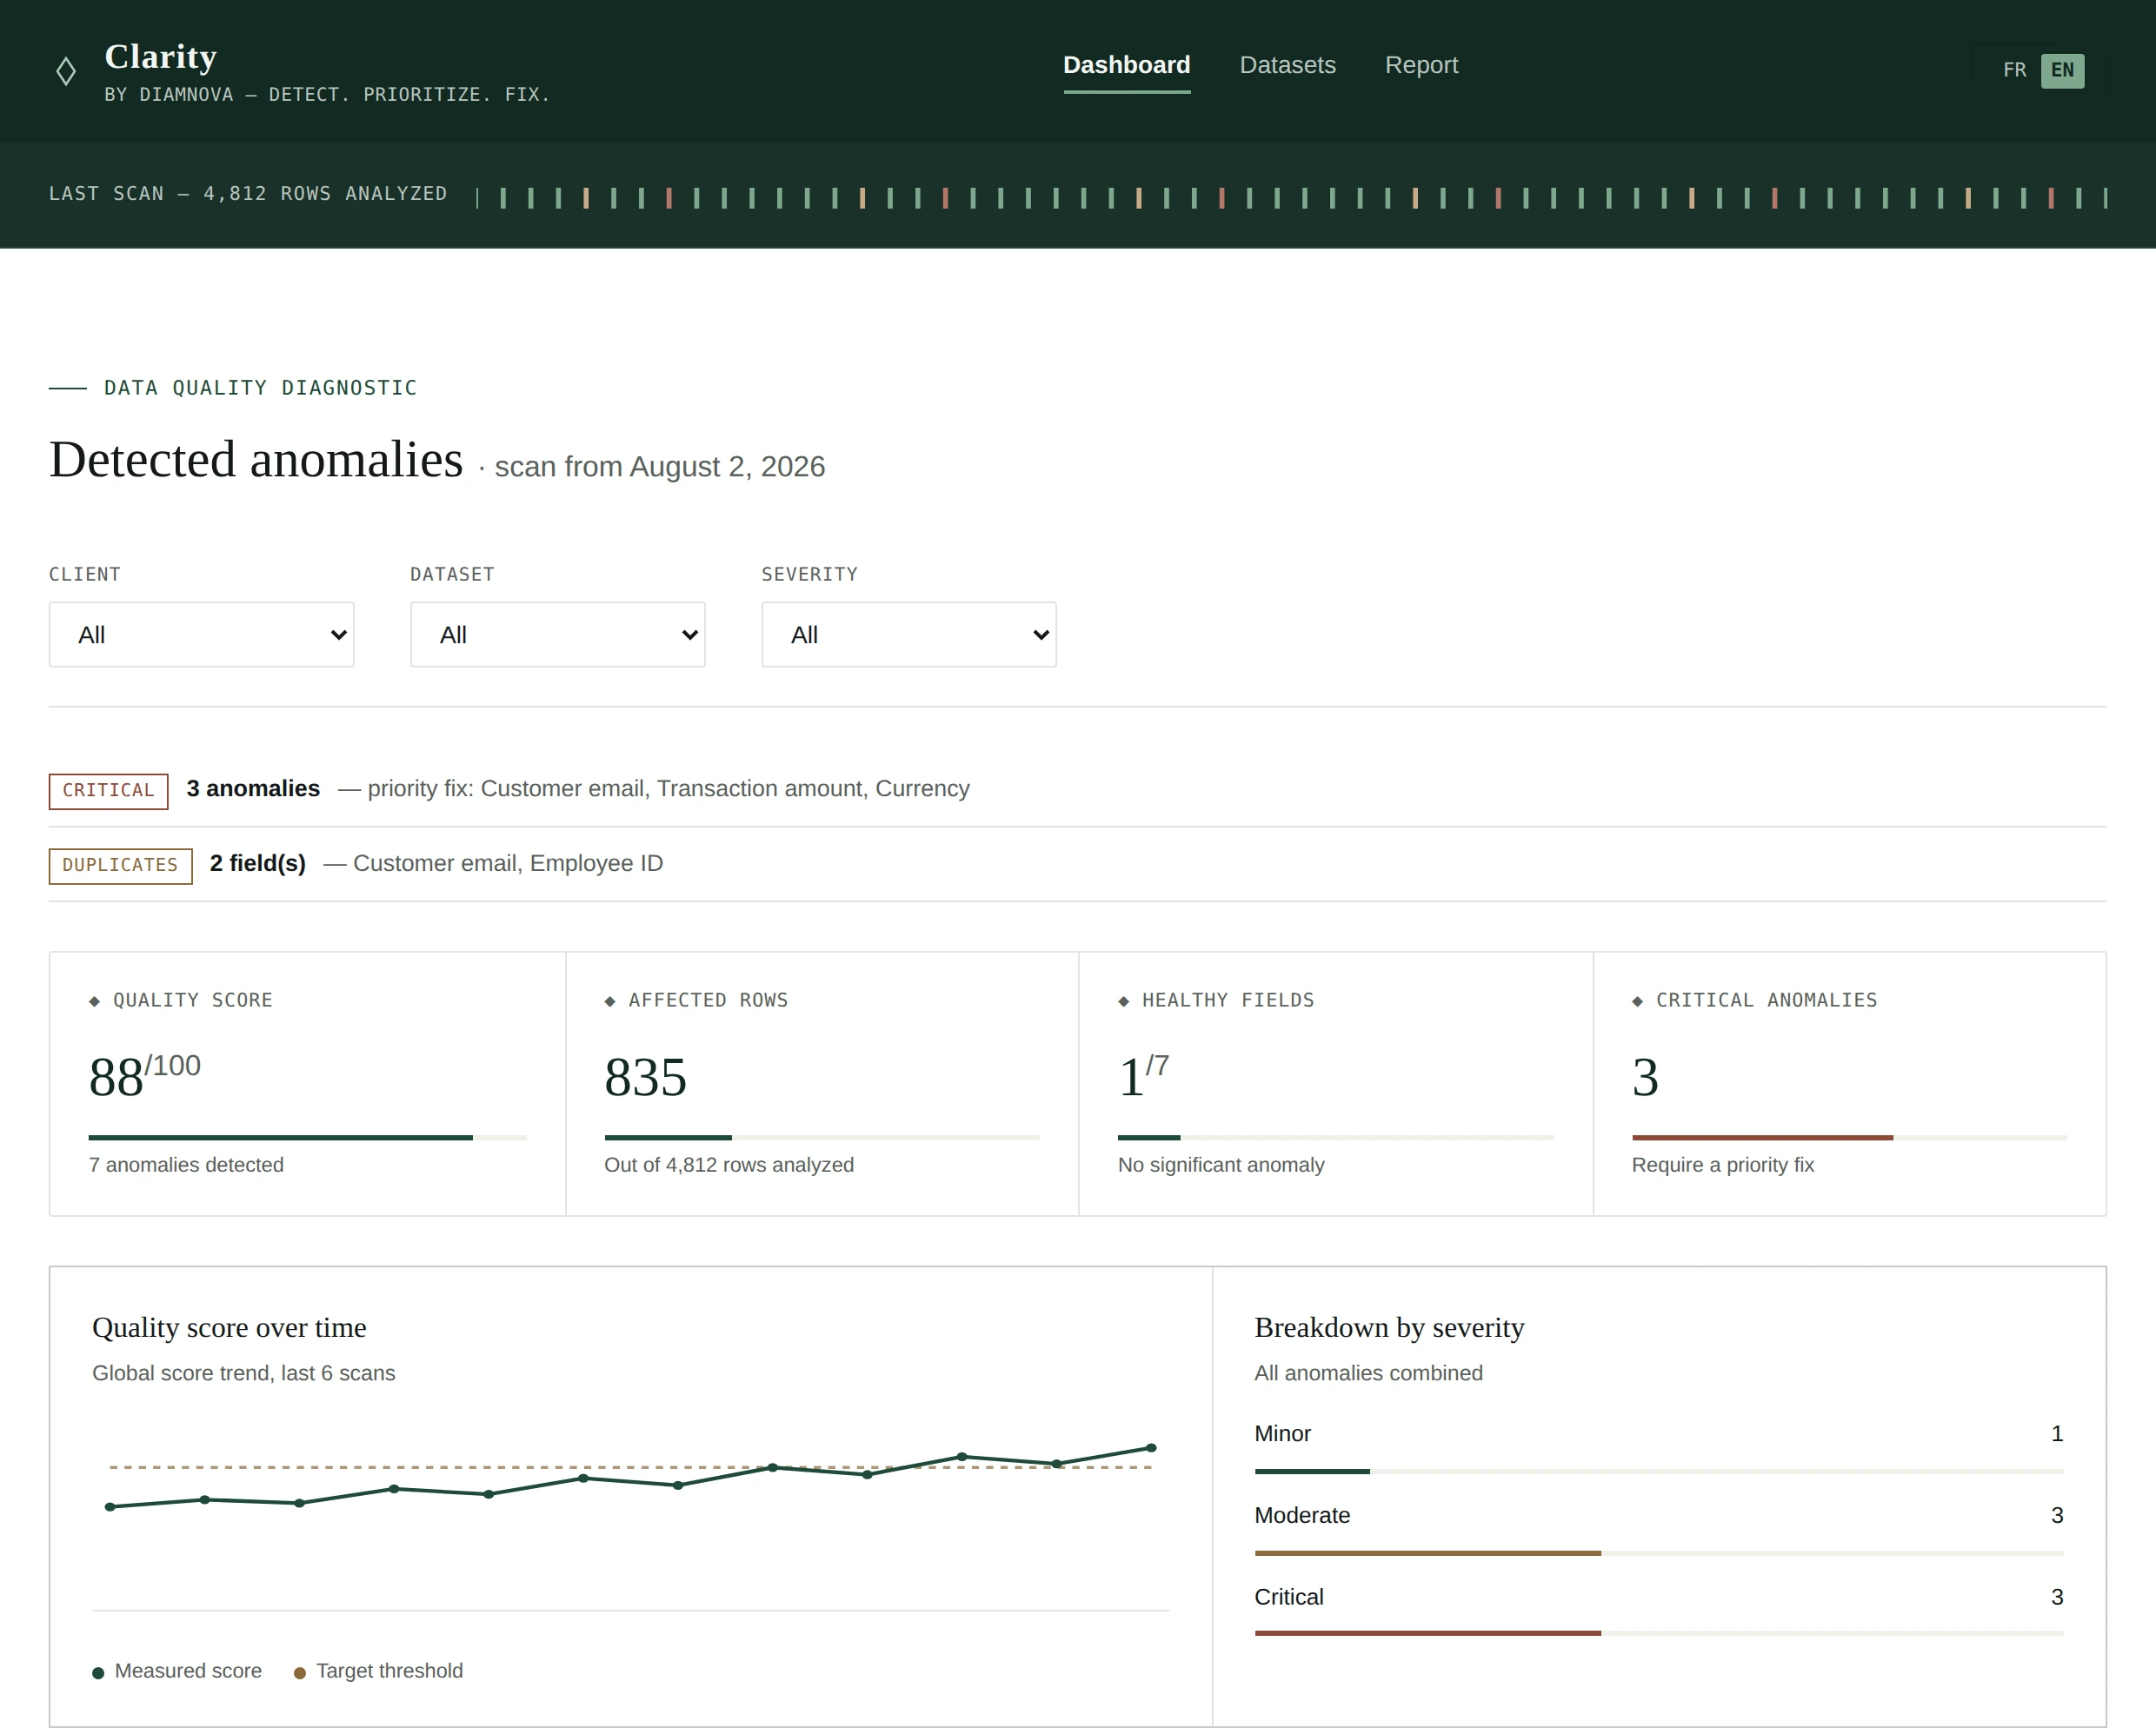Click the 'Last scan — 4,812 rows analyzed' text
The width and height of the screenshot is (2156, 1728).
click(248, 194)
